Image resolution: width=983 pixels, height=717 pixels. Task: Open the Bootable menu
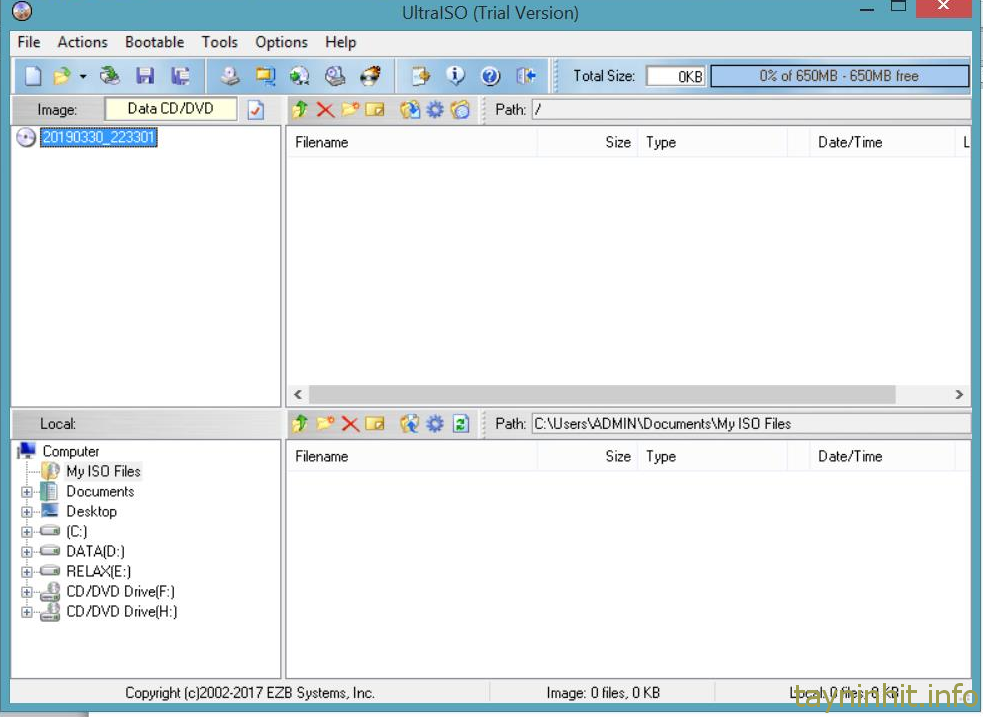(154, 42)
